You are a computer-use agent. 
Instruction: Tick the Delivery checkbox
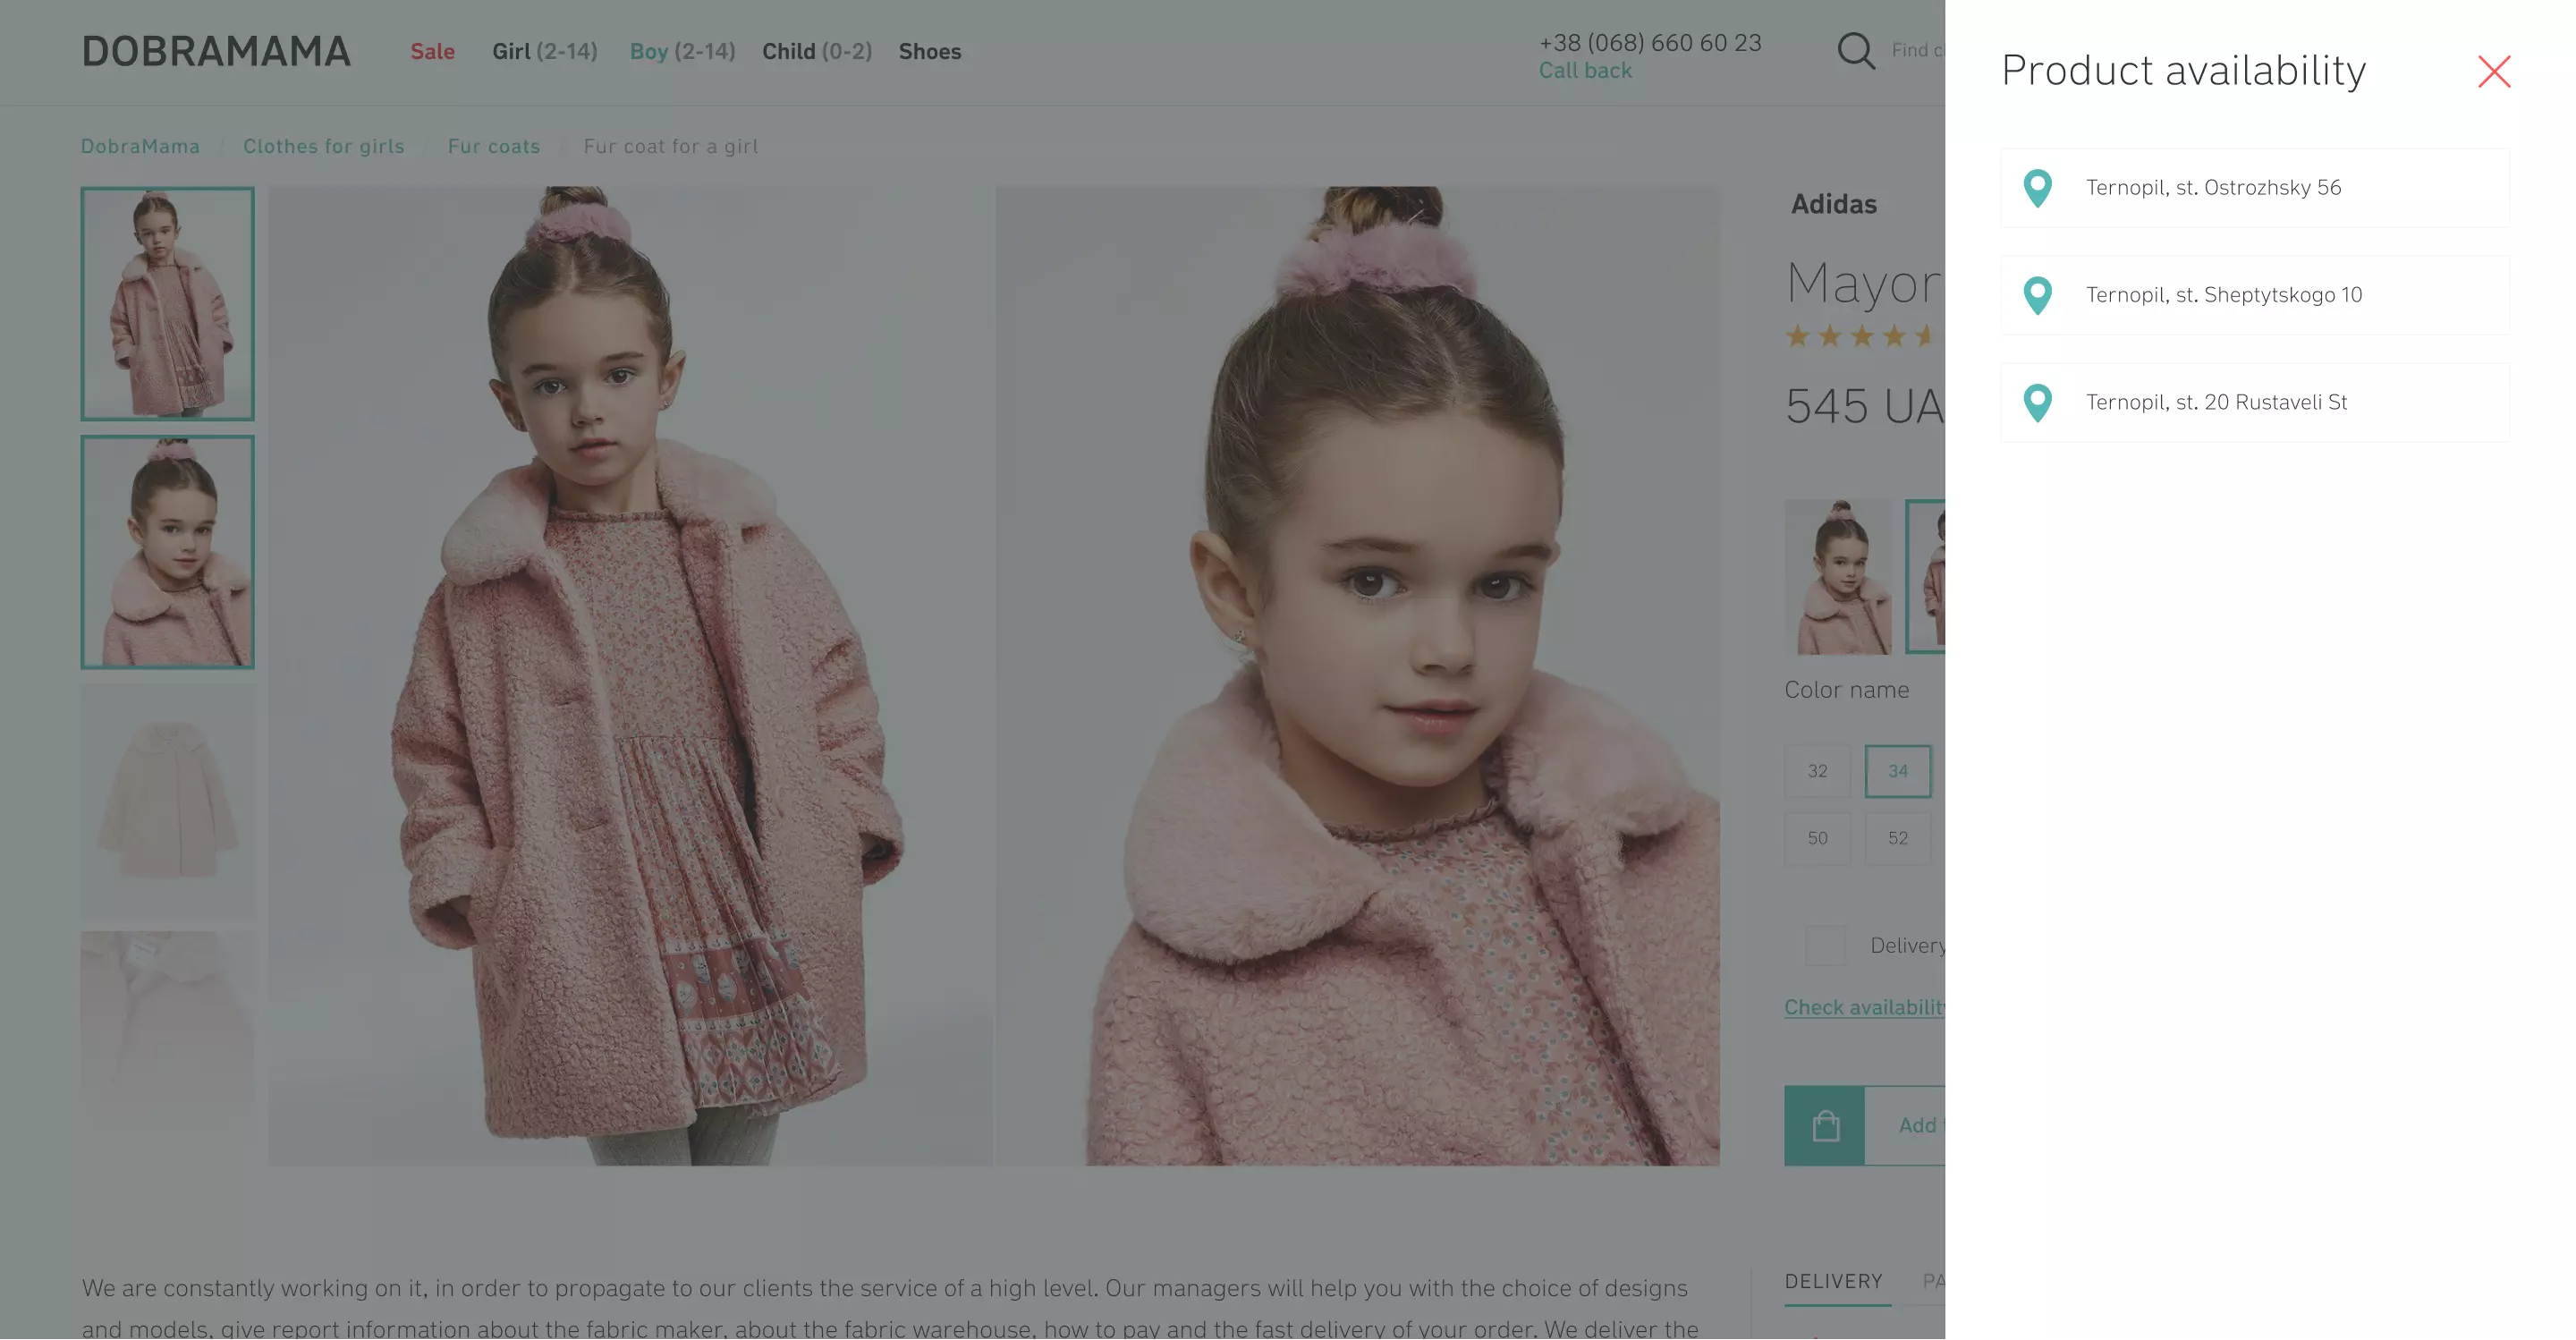click(1824, 945)
